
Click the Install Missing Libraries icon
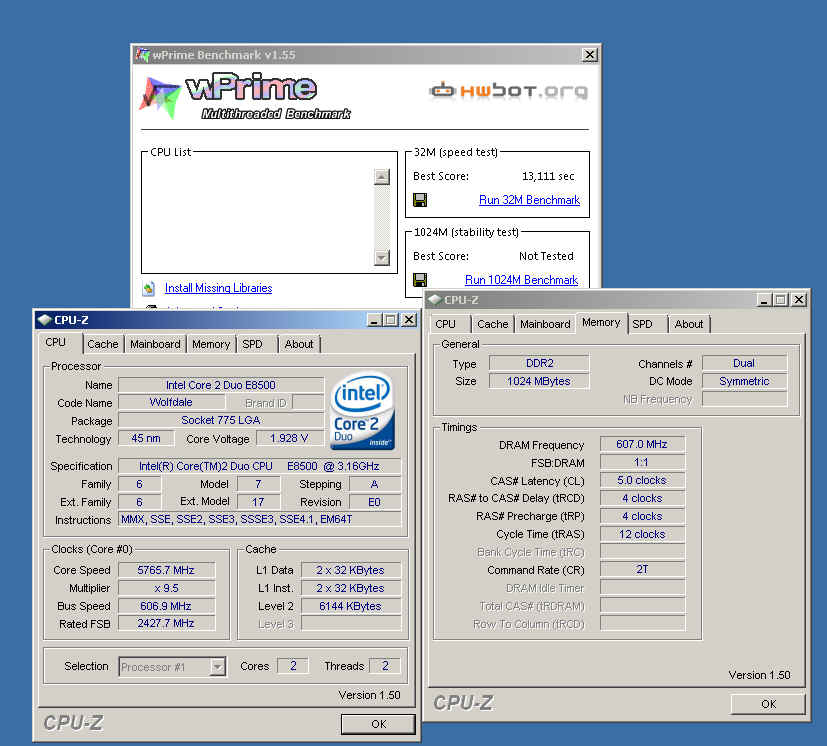(x=149, y=288)
